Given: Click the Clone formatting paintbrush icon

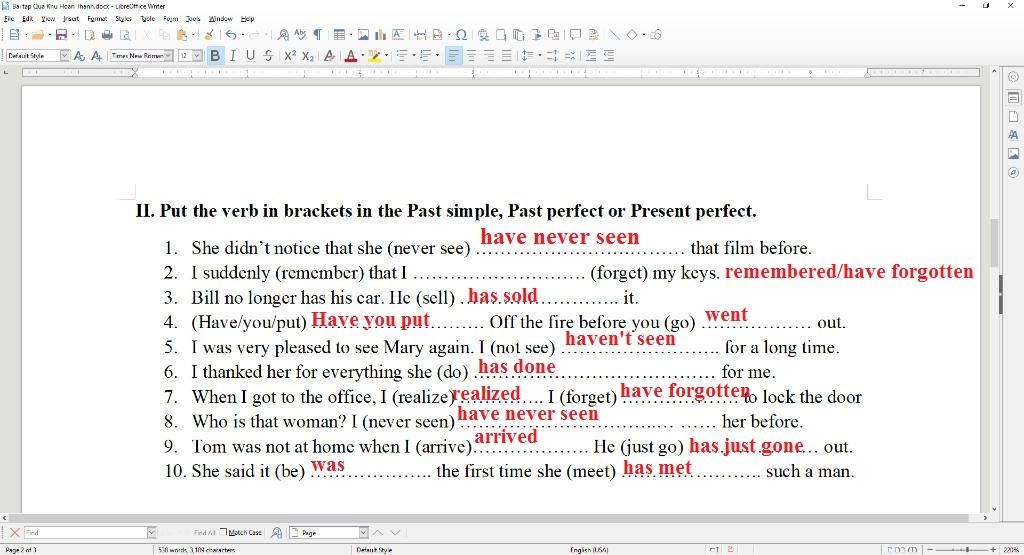Looking at the screenshot, I should pos(209,35).
